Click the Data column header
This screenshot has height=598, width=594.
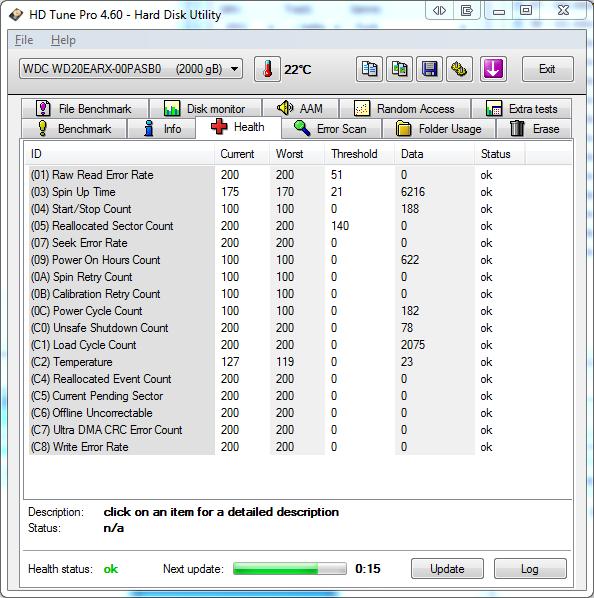tap(435, 154)
